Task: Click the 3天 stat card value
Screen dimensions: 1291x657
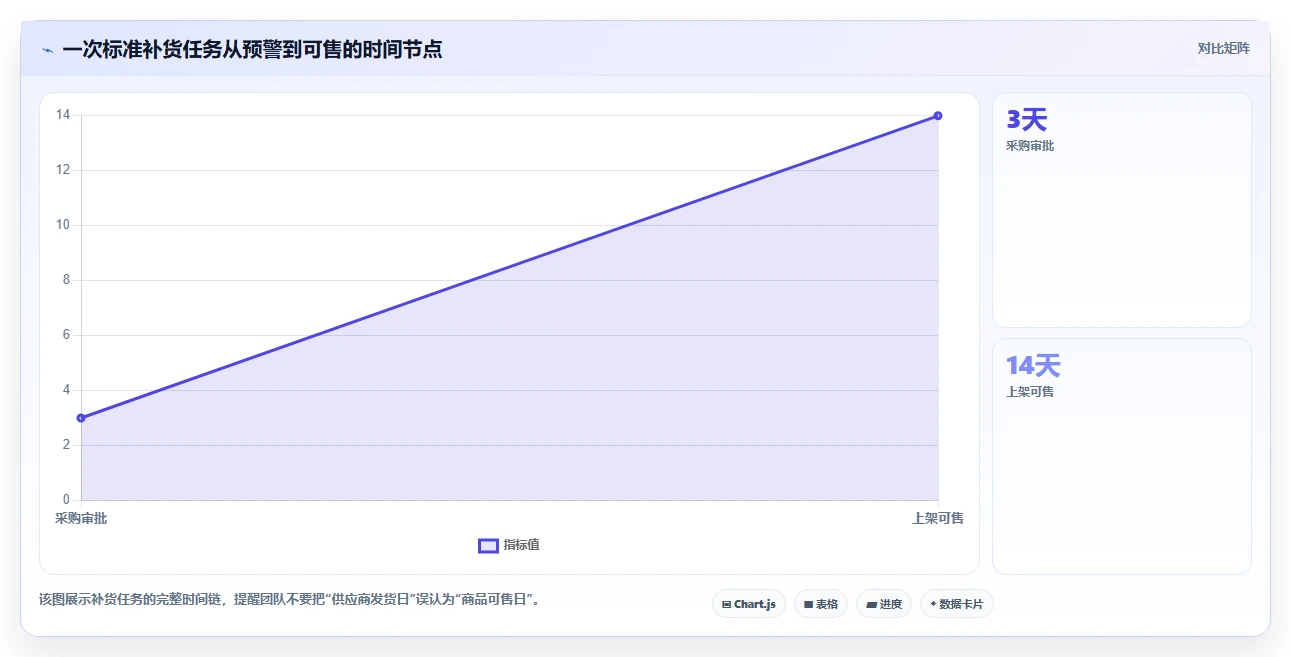Action: [x=1026, y=120]
